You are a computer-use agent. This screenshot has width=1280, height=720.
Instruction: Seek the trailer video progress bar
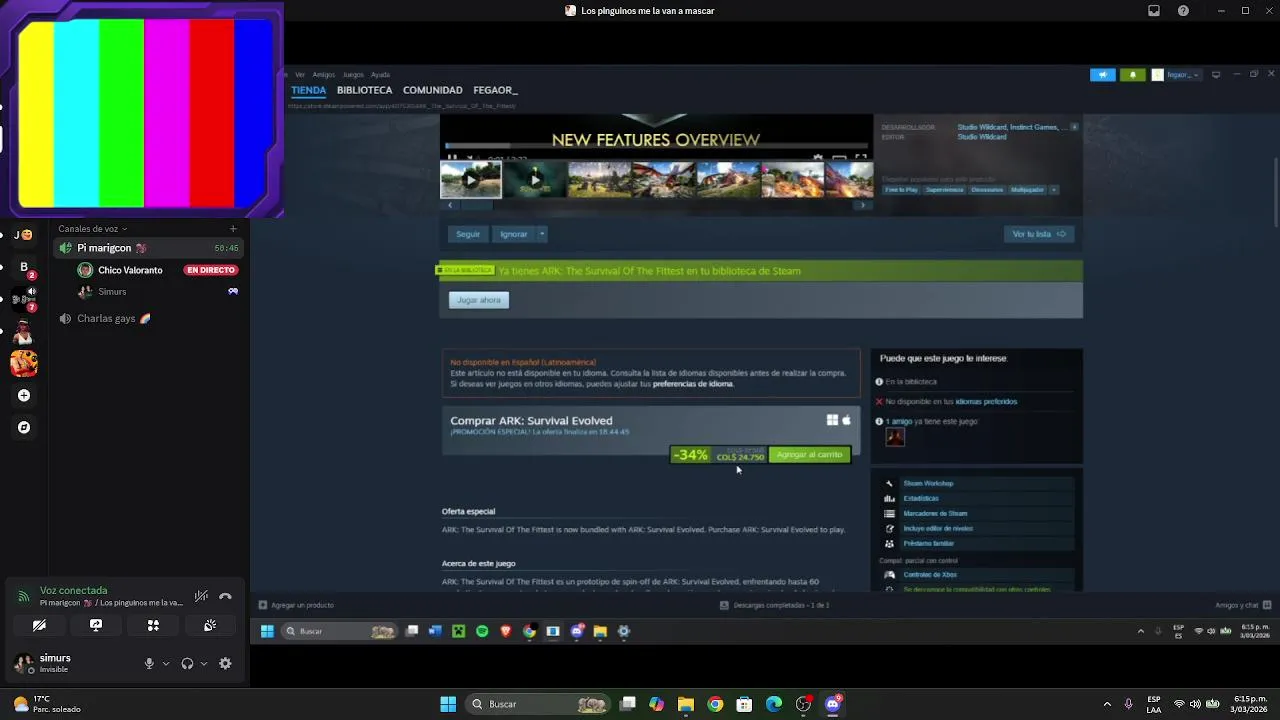click(x=656, y=146)
